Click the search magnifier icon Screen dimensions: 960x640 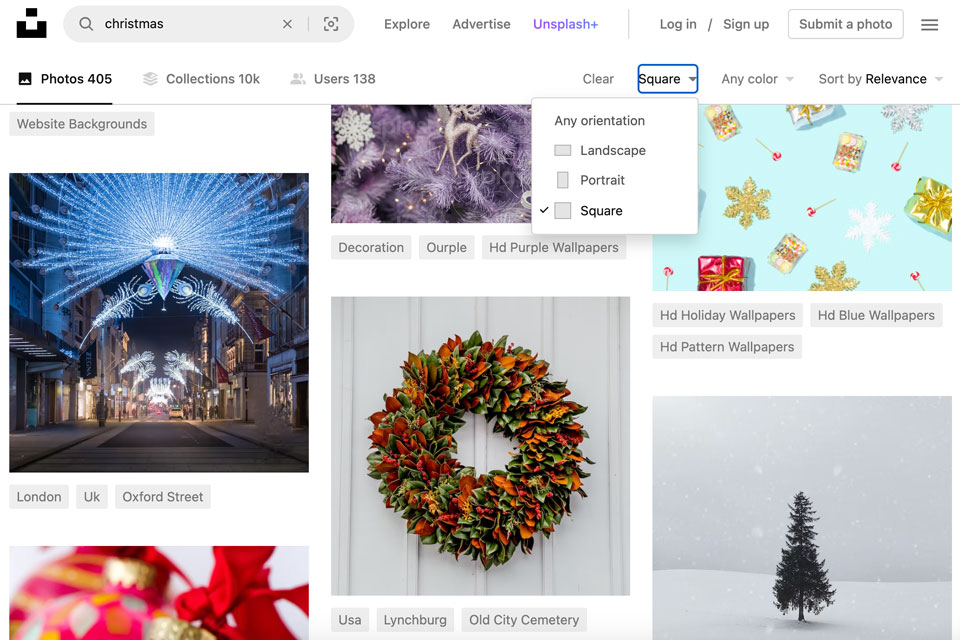click(x=86, y=24)
